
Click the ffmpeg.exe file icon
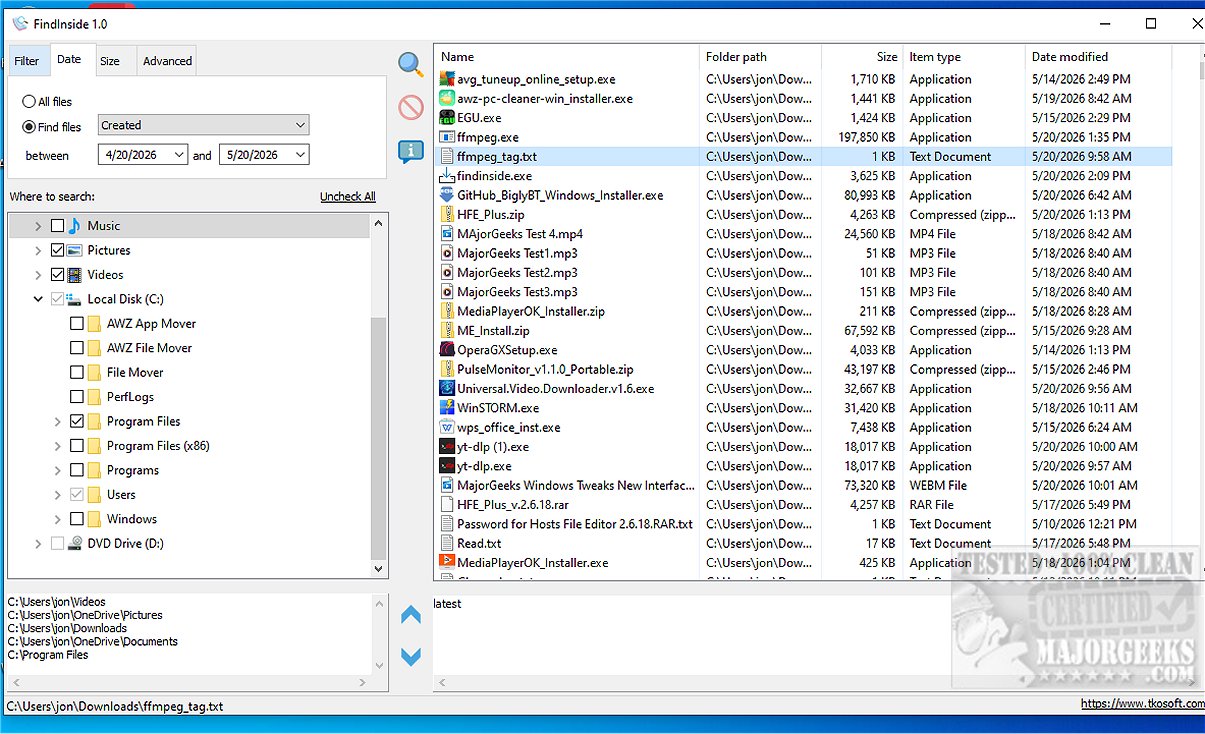click(x=447, y=137)
